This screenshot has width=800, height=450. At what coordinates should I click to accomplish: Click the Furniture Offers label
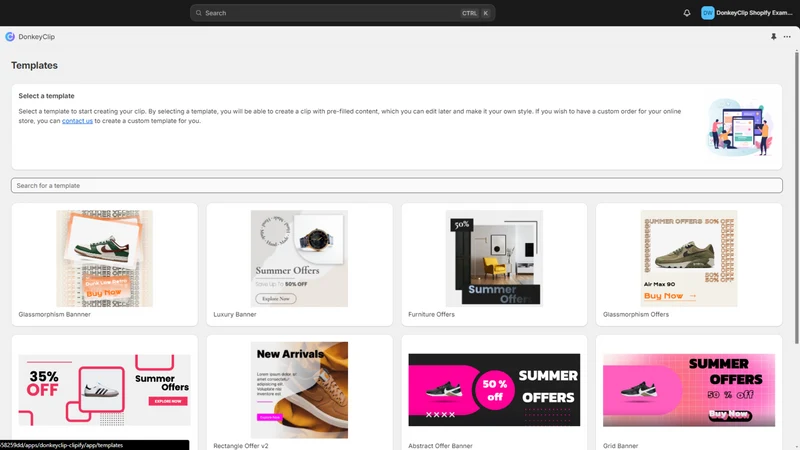click(431, 314)
